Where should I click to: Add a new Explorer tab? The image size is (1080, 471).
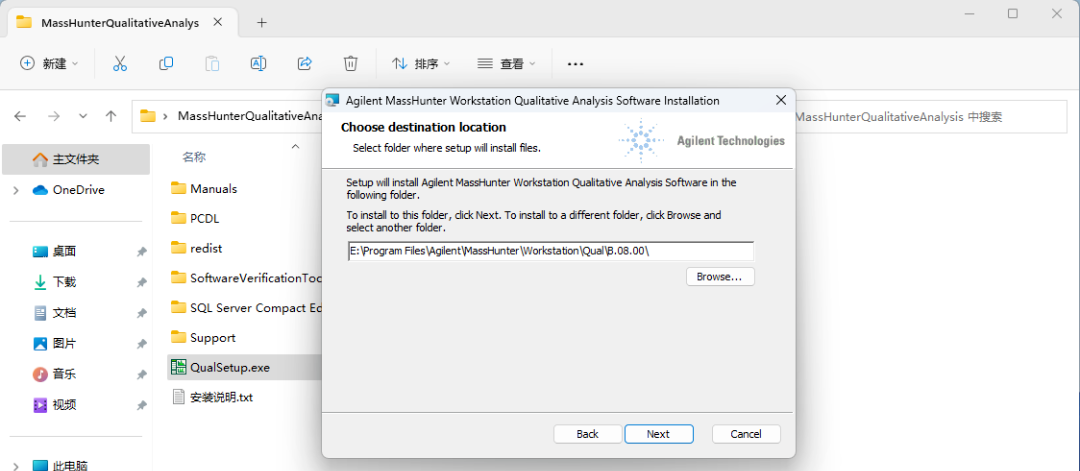[261, 23]
